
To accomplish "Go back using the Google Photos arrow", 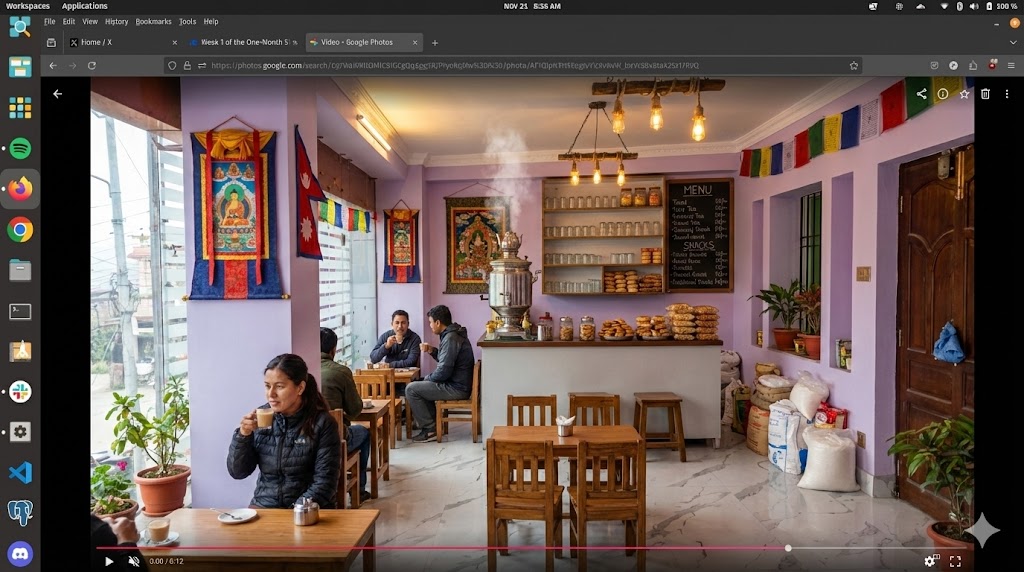I will [57, 94].
